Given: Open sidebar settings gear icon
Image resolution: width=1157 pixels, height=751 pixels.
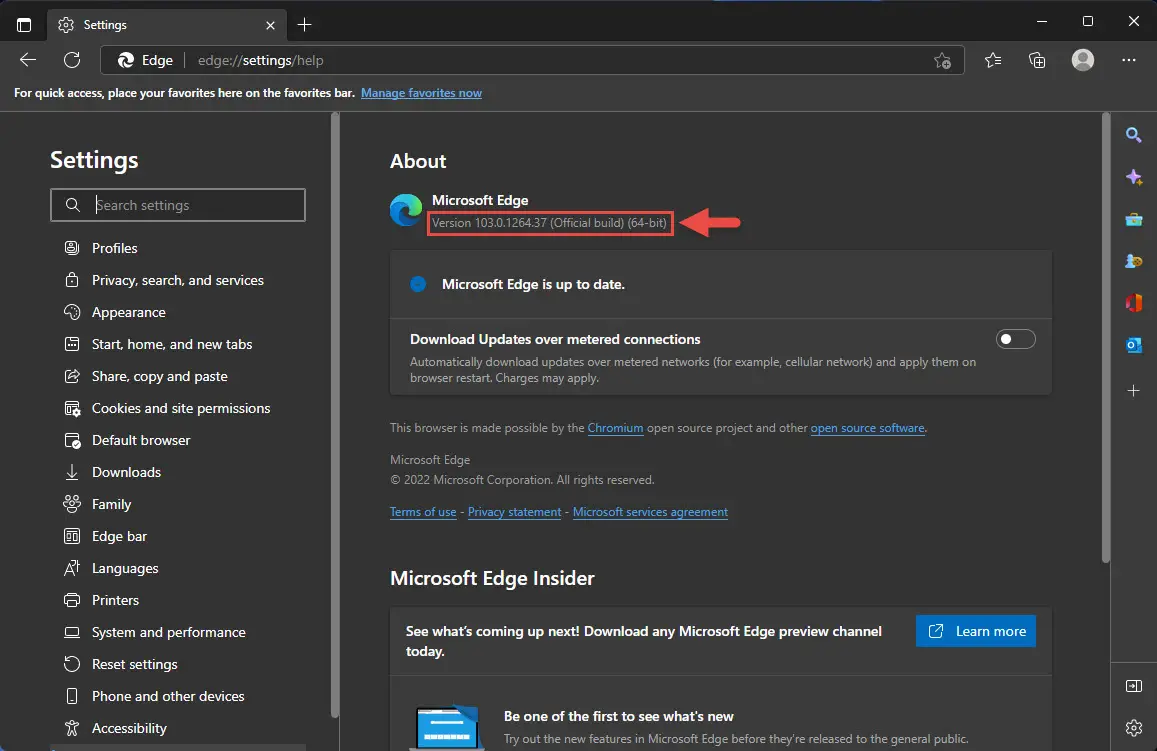Looking at the screenshot, I should [1134, 728].
